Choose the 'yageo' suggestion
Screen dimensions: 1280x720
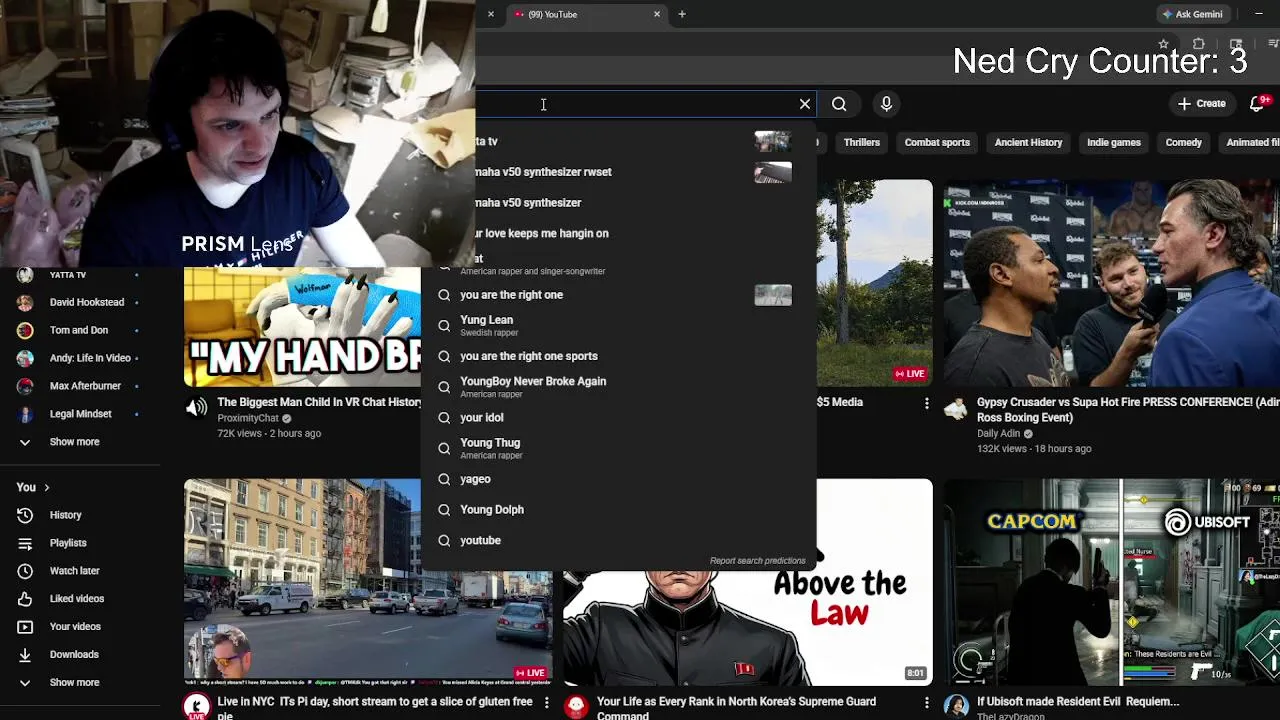tap(617, 479)
